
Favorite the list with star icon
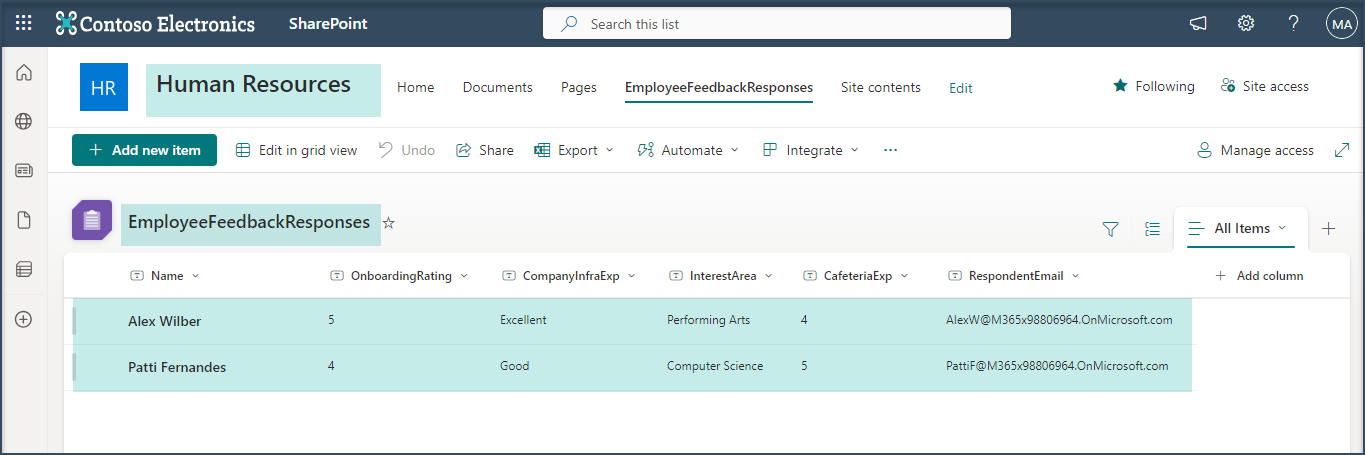pos(389,223)
